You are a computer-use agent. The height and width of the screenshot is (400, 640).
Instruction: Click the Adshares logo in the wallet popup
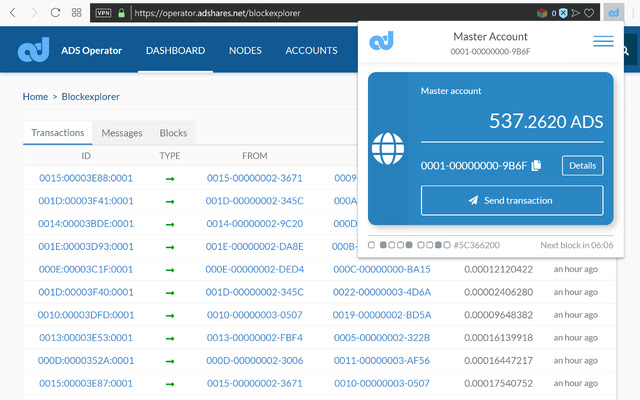pos(381,42)
